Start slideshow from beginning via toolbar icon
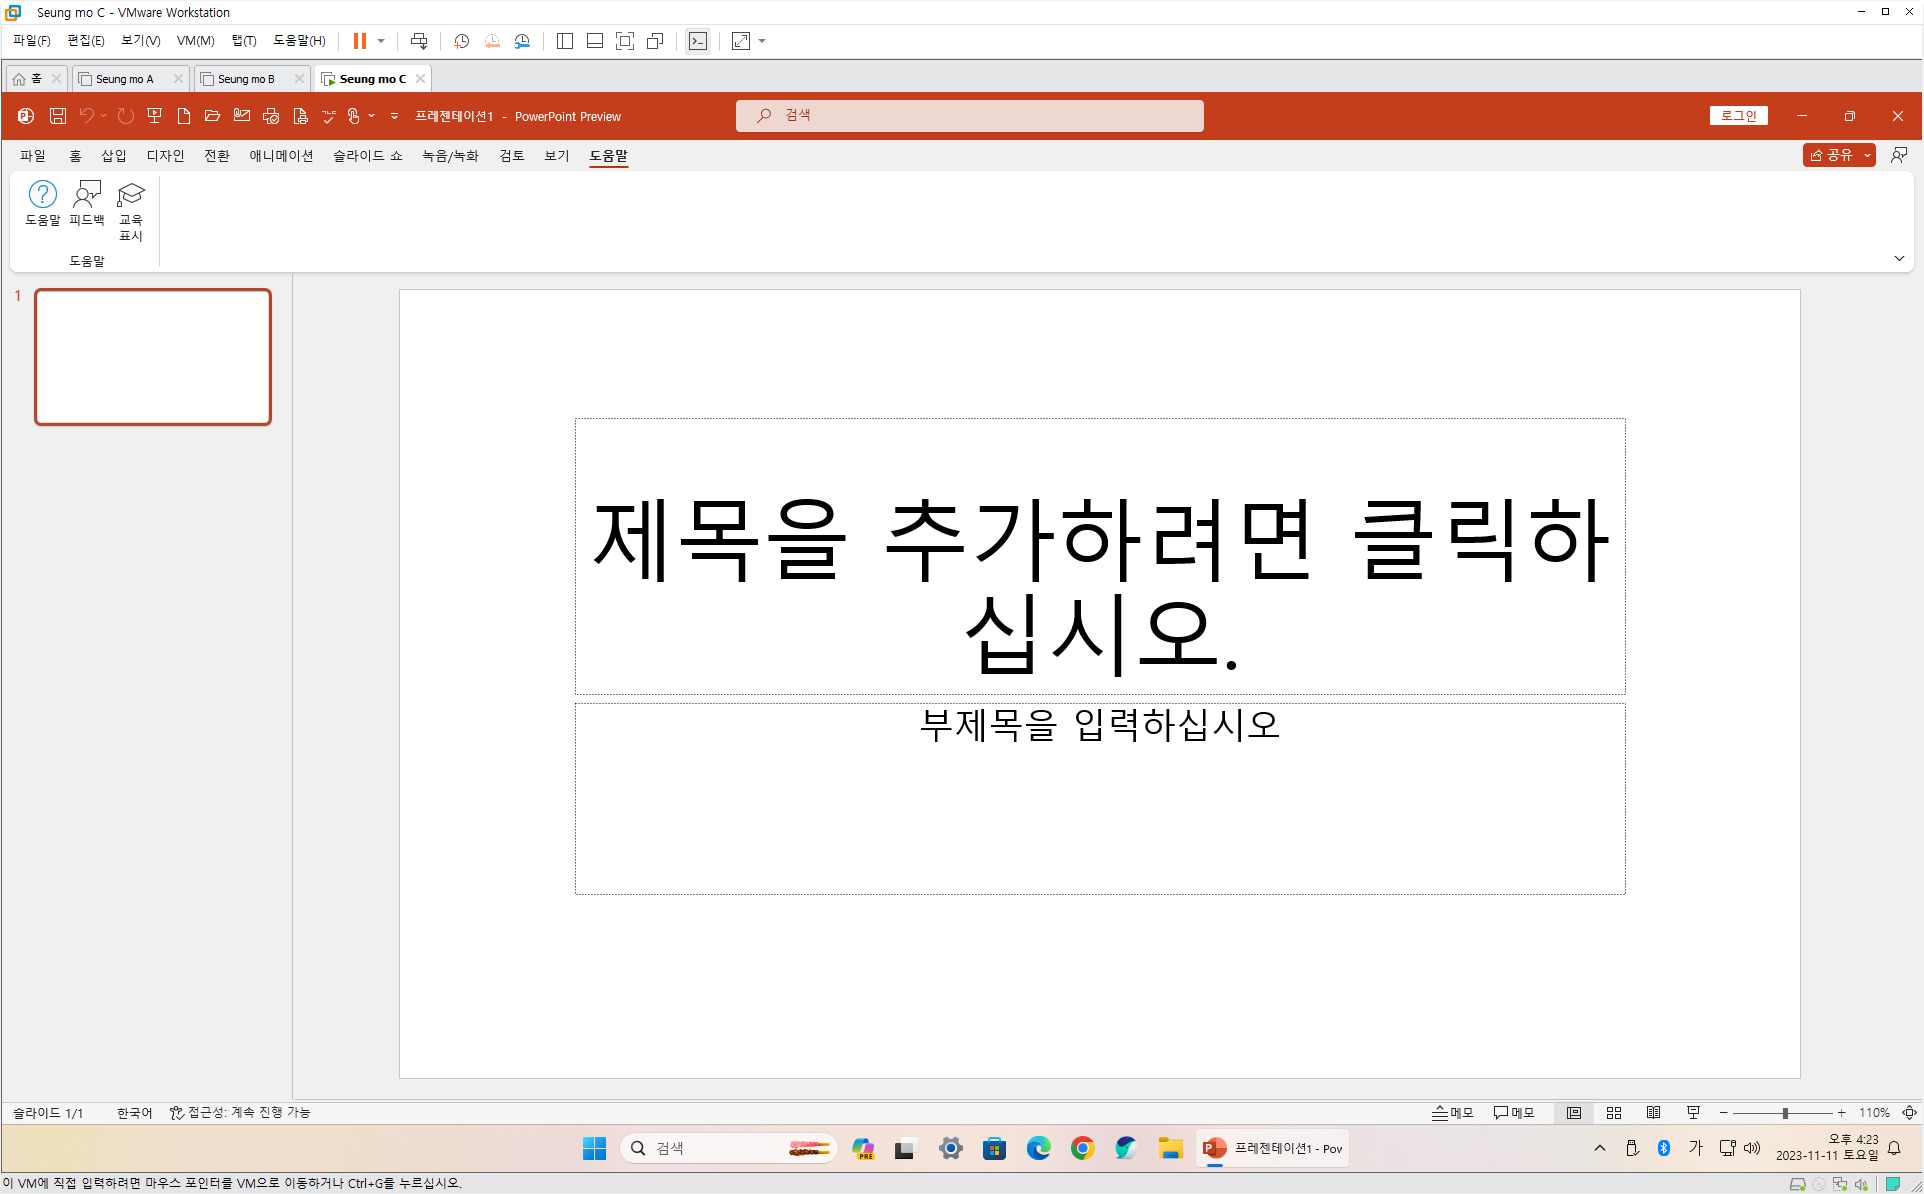Image resolution: width=1924 pixels, height=1194 pixels. click(154, 116)
